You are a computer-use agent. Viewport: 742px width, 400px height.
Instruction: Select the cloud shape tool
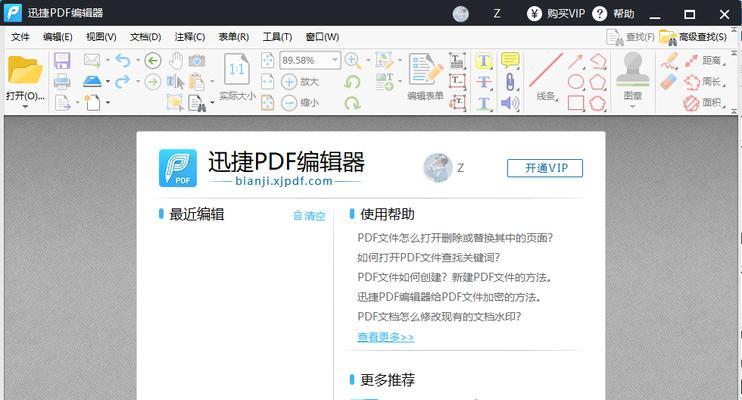(598, 103)
